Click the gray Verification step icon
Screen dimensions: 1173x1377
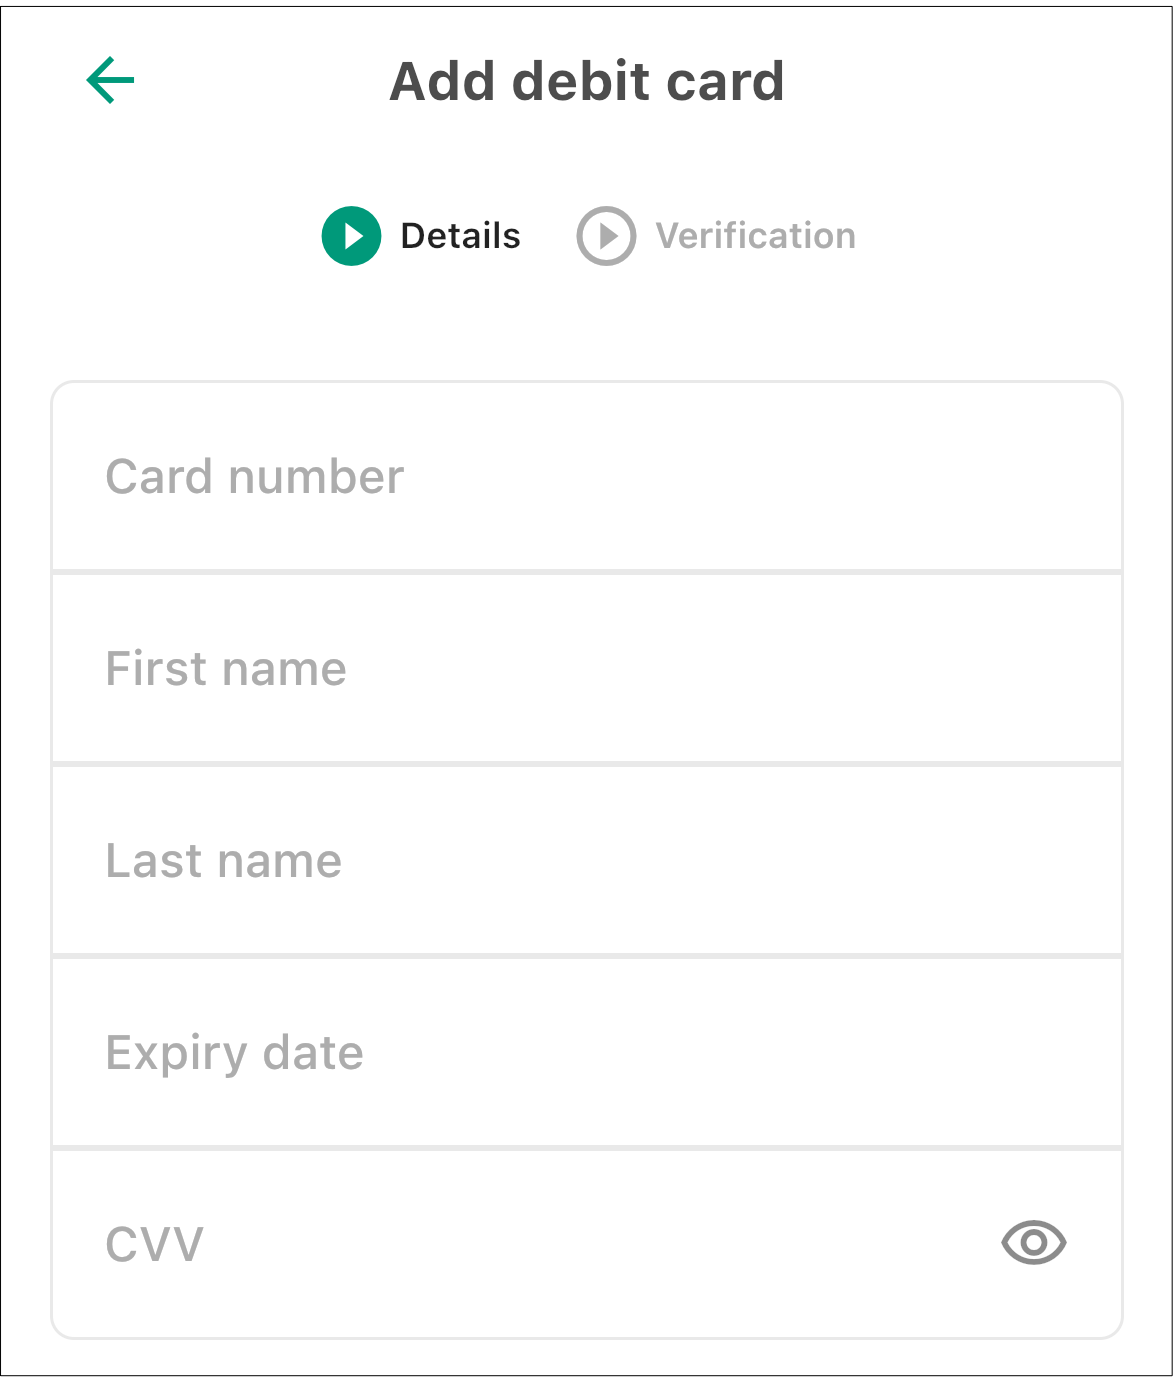coord(606,236)
